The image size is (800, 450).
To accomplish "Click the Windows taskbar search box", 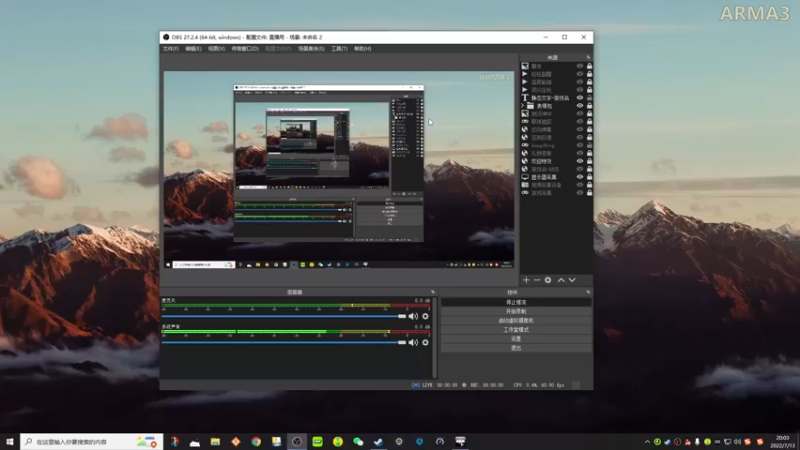I will (x=91, y=441).
